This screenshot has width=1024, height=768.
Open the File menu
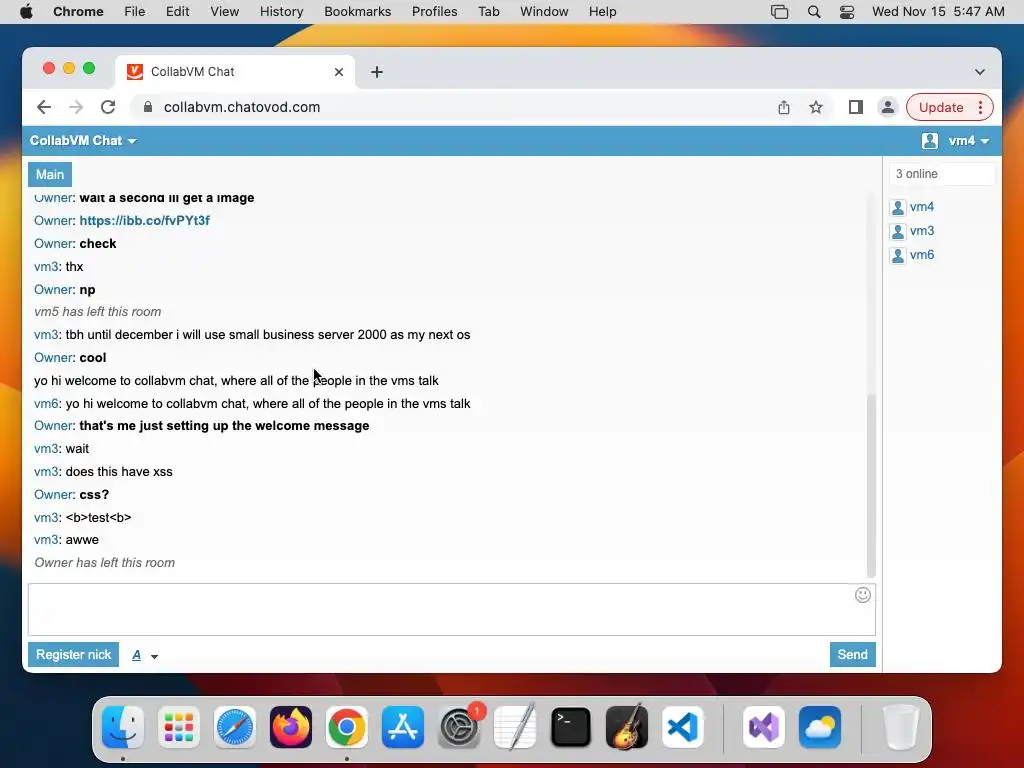click(135, 12)
